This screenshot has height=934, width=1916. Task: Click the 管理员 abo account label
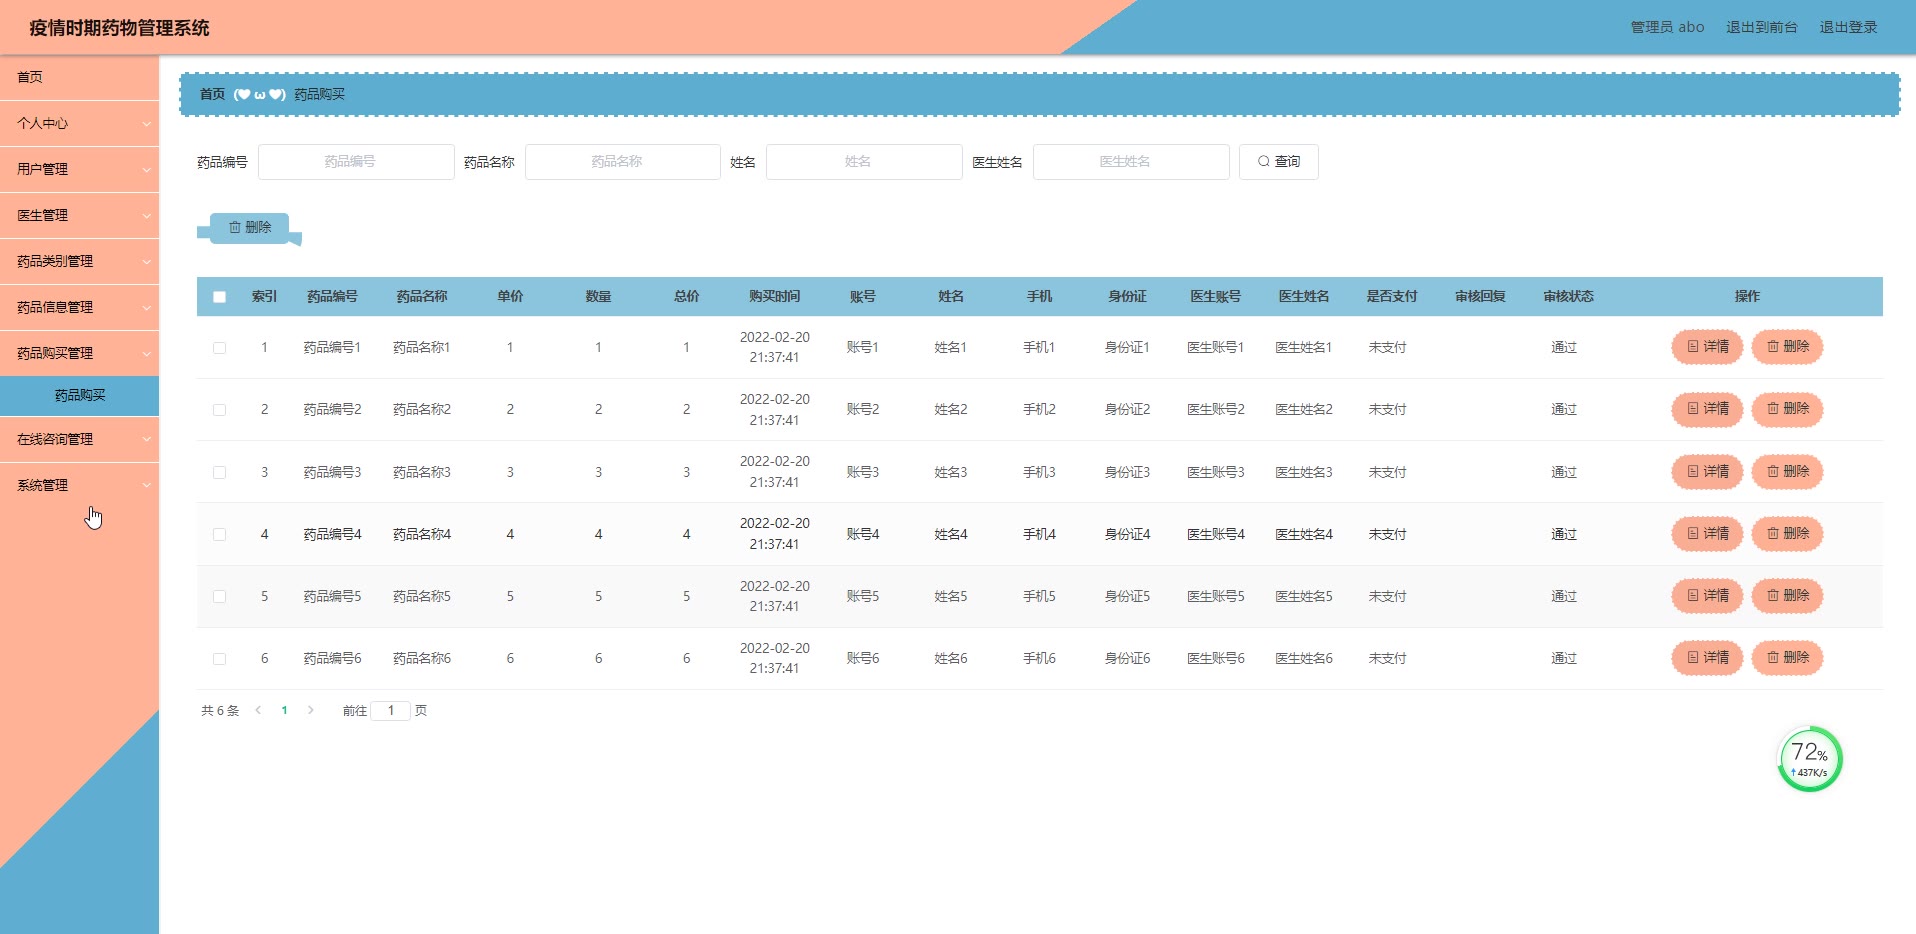(1667, 27)
